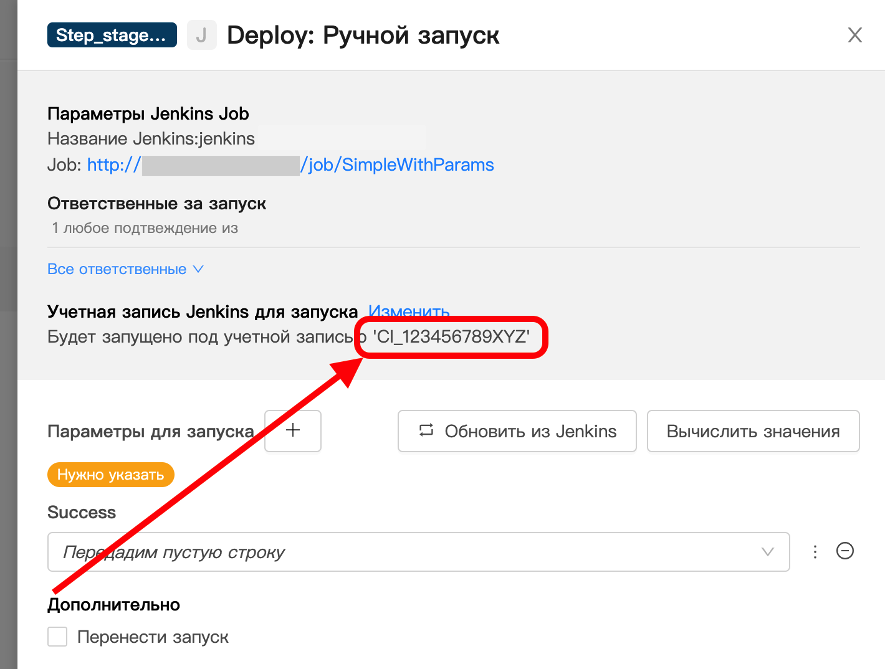Click the 'Параметры Jenkins Job' heading
Image resolution: width=885 pixels, height=670 pixels.
pyautogui.click(x=148, y=114)
